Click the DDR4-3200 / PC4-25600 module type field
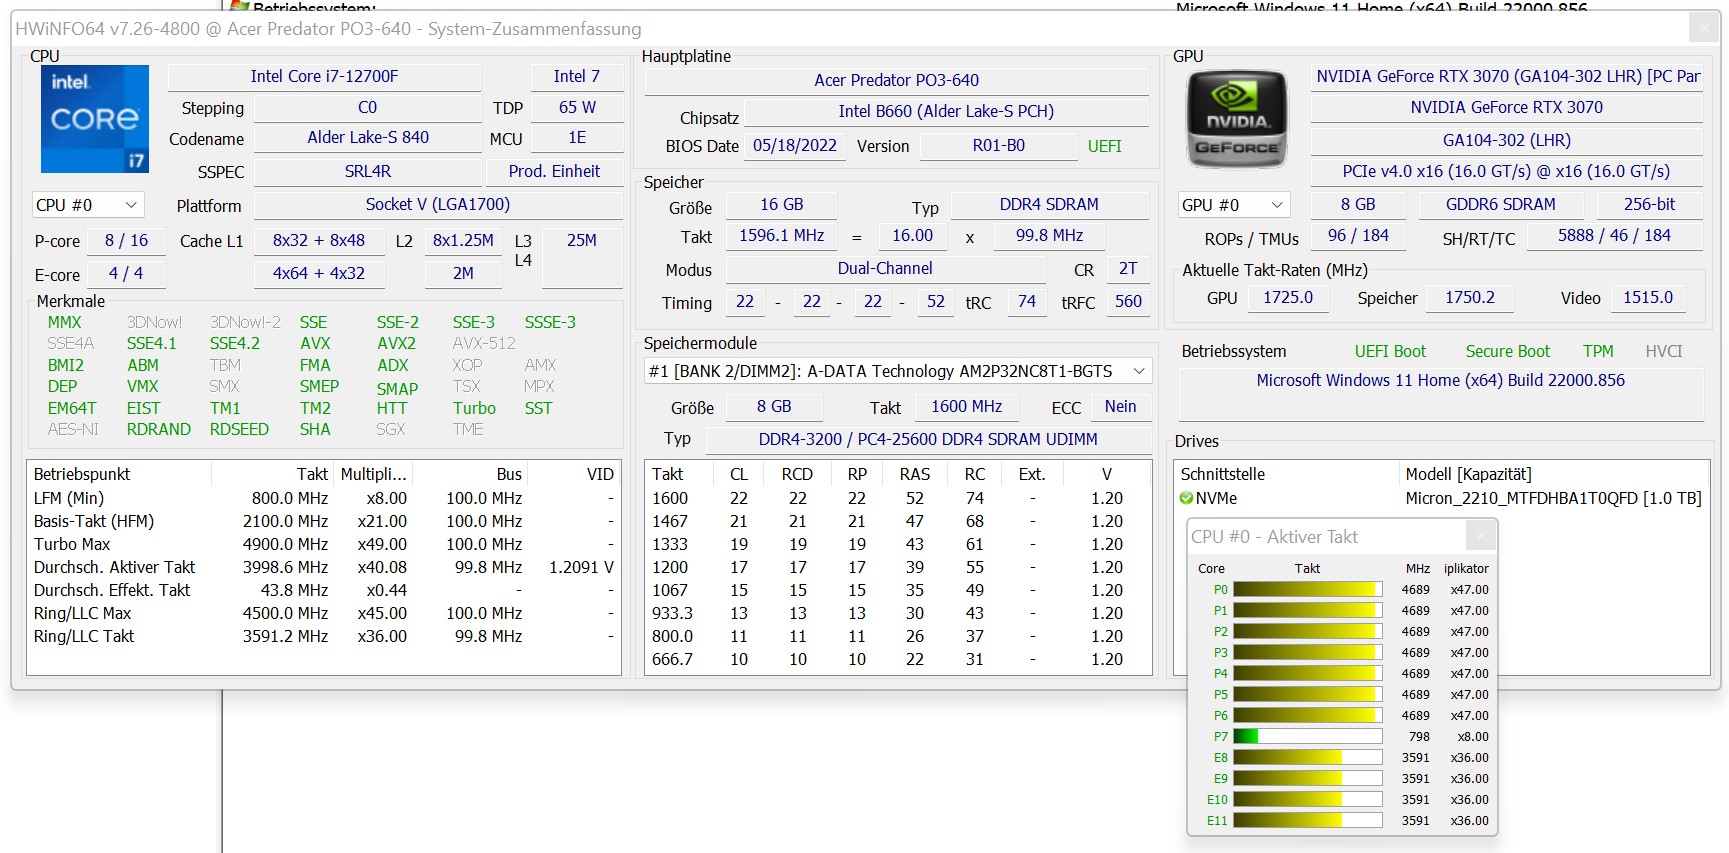This screenshot has height=853, width=1729. [928, 439]
